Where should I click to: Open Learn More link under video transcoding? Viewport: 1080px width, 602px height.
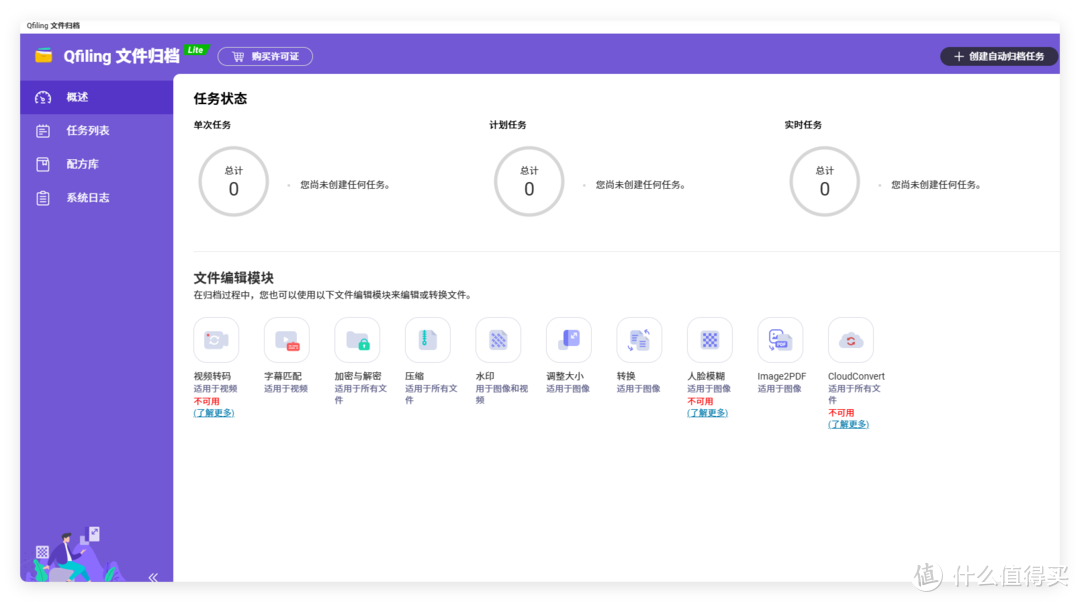[x=214, y=413]
